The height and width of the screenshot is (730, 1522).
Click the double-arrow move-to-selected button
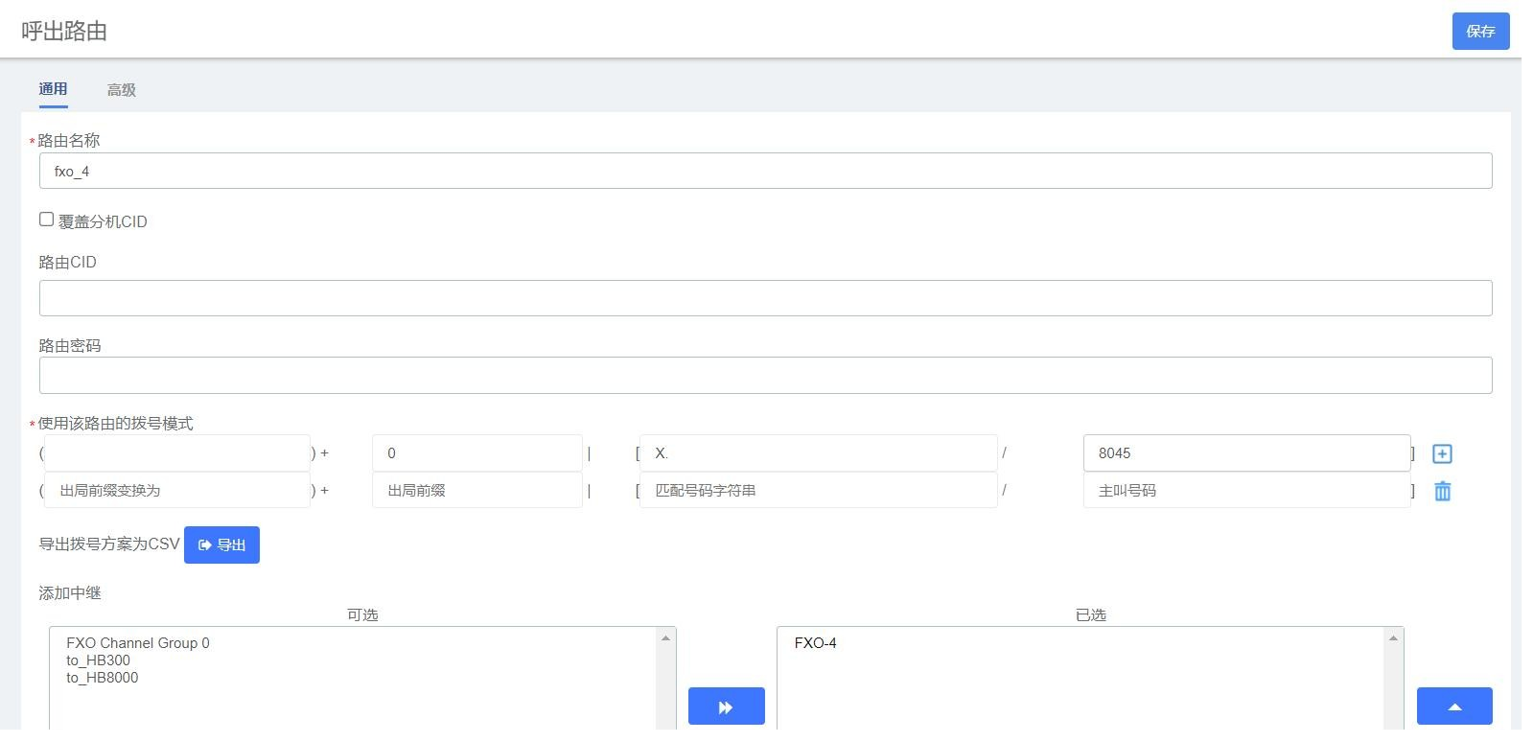[726, 707]
